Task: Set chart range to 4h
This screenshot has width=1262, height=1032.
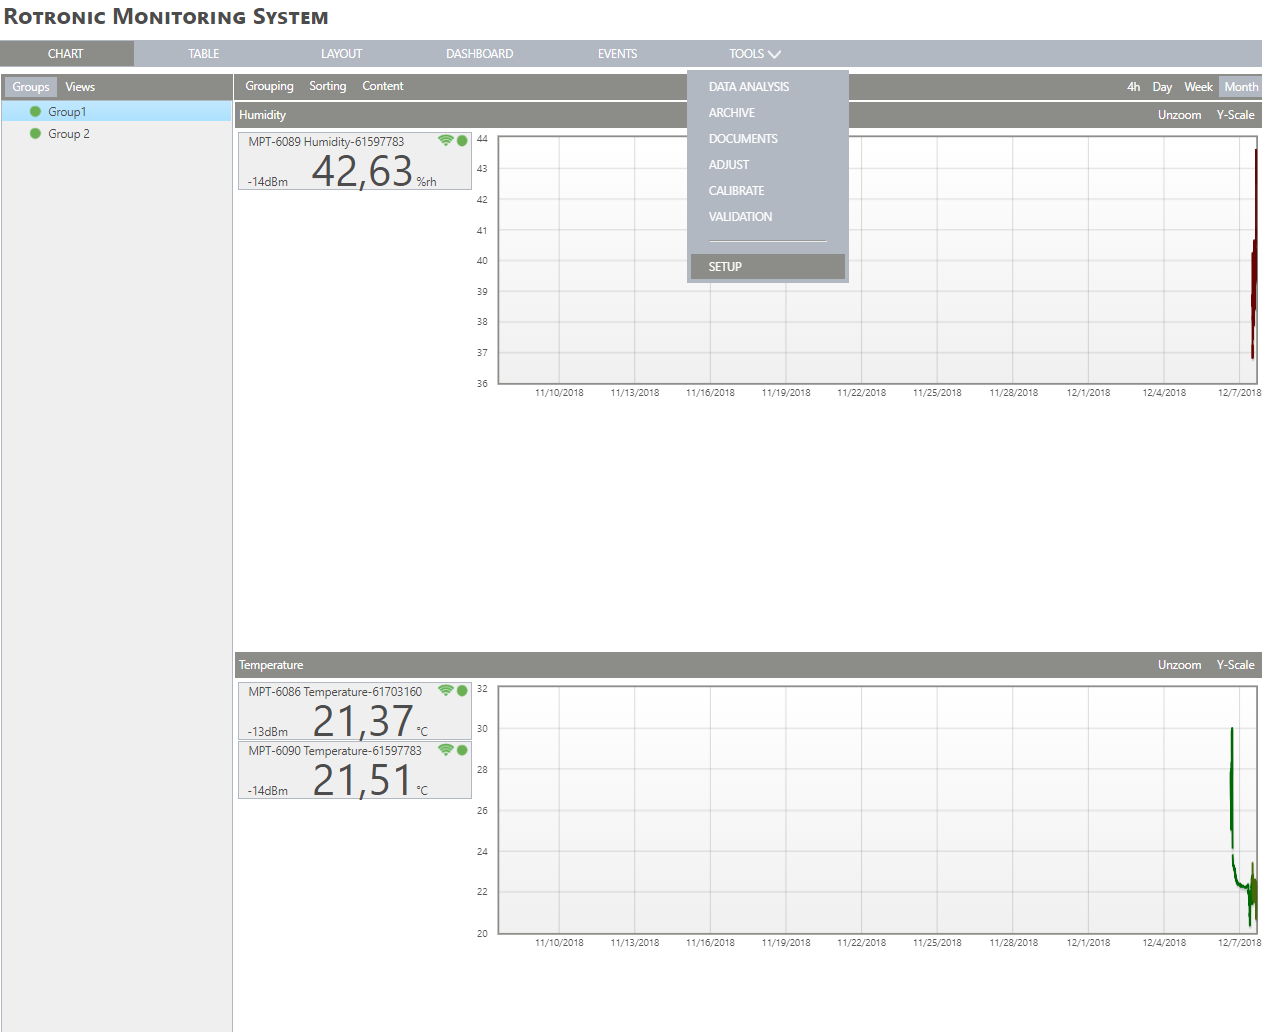Action: pyautogui.click(x=1133, y=87)
